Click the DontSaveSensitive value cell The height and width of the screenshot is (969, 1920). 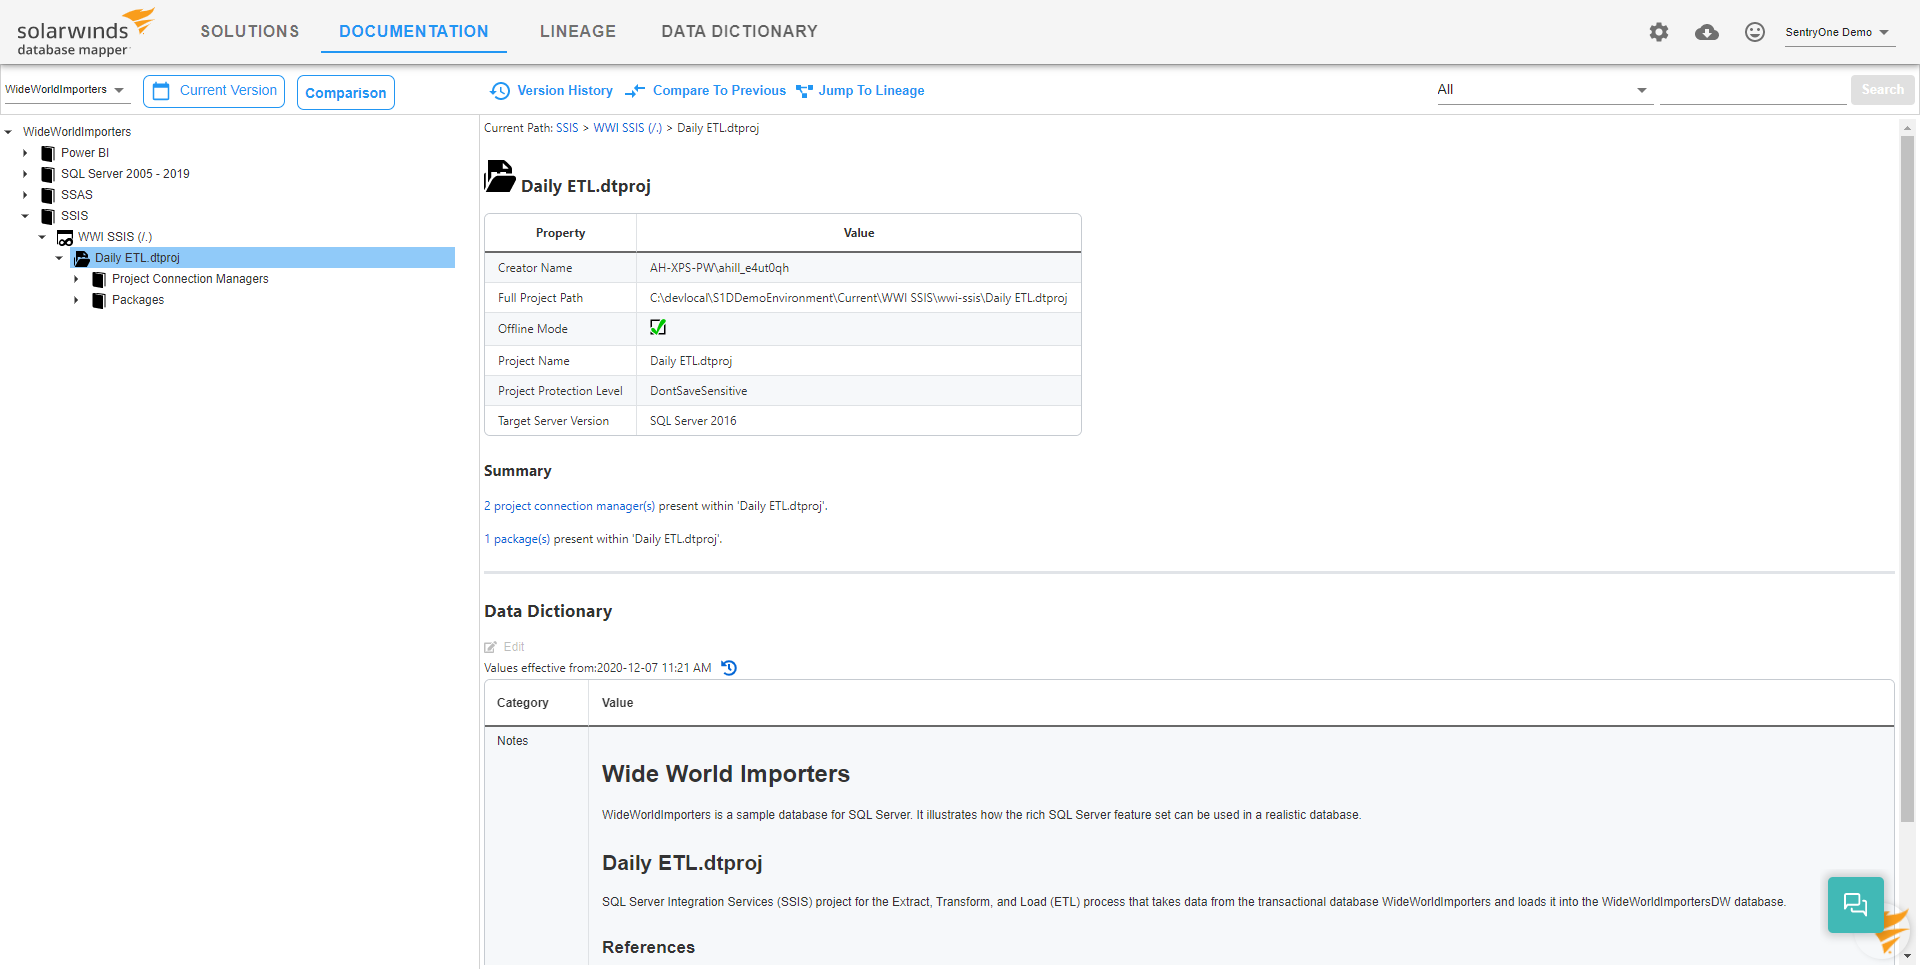click(x=859, y=391)
